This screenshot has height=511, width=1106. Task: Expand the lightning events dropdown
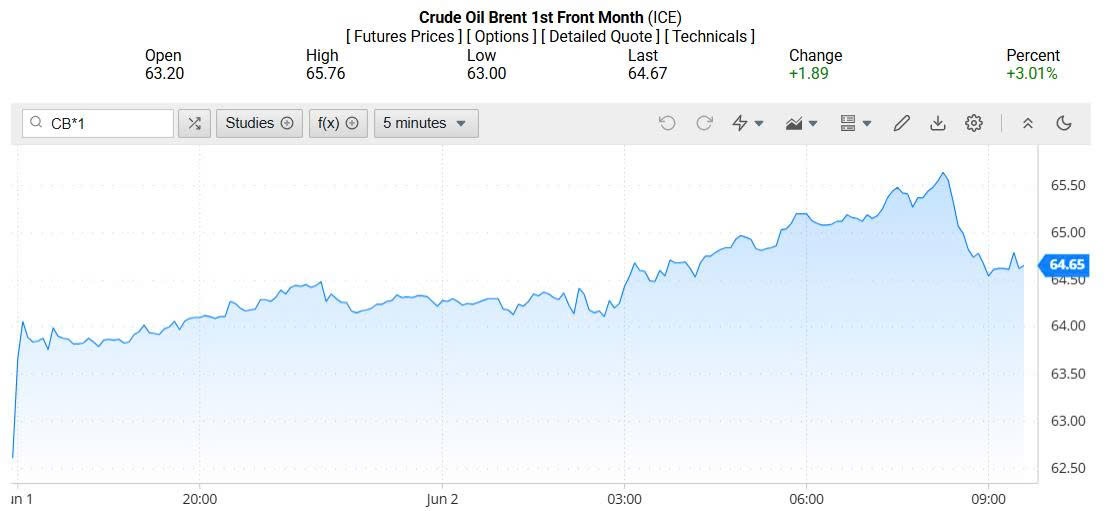click(x=747, y=123)
